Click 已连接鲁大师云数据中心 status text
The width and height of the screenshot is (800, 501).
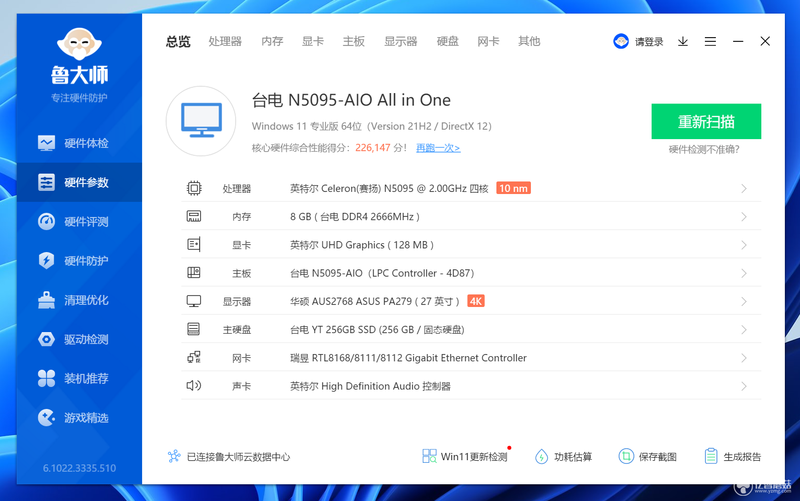(x=238, y=457)
